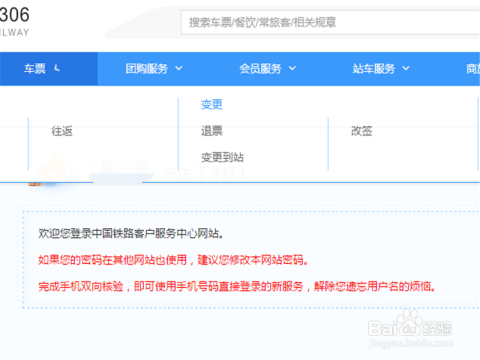Click the chevron next to 车票
480x360 pixels.
coord(57,68)
